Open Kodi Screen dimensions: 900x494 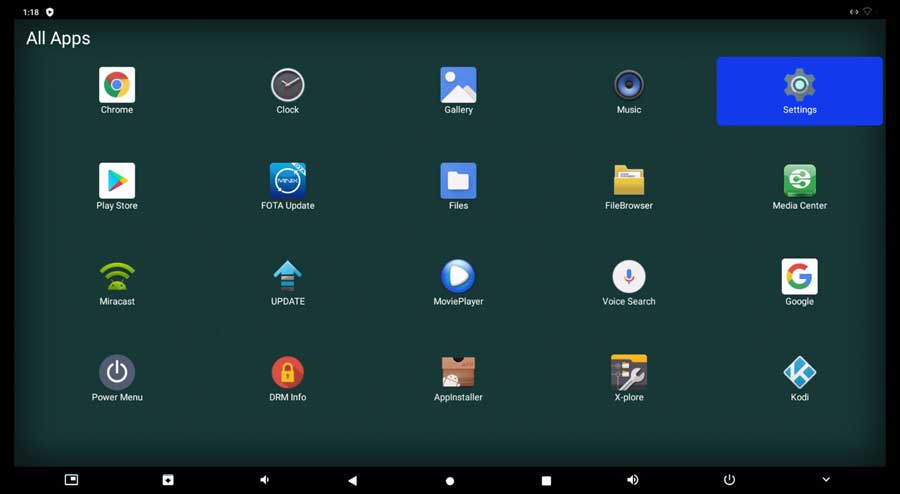pyautogui.click(x=800, y=378)
